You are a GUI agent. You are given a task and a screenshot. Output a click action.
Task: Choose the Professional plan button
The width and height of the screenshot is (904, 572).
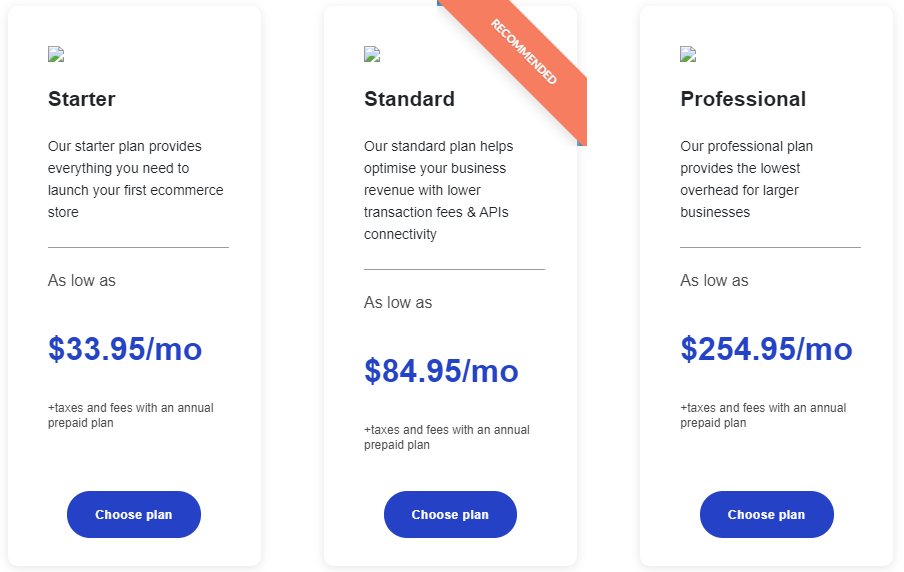click(766, 514)
